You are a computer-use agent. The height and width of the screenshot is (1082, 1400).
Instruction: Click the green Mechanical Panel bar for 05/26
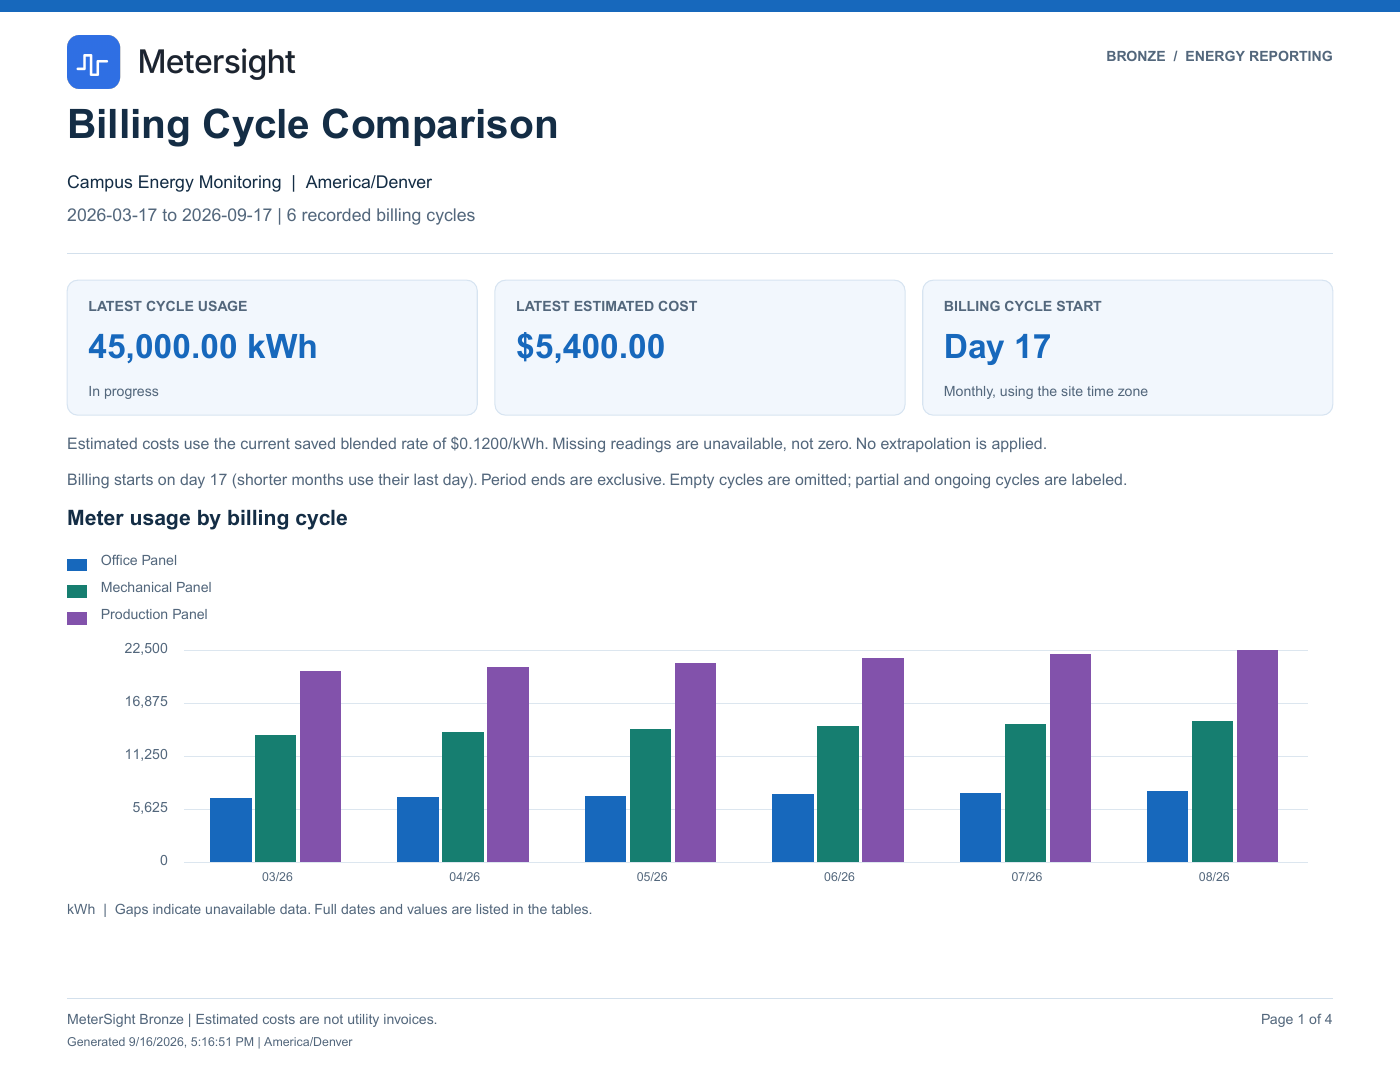pyautogui.click(x=651, y=796)
